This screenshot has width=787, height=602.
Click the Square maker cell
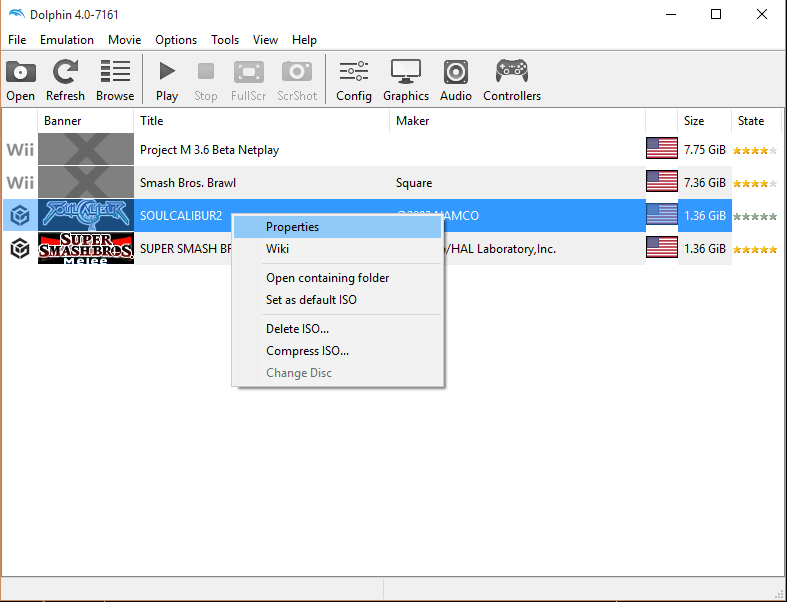(414, 183)
